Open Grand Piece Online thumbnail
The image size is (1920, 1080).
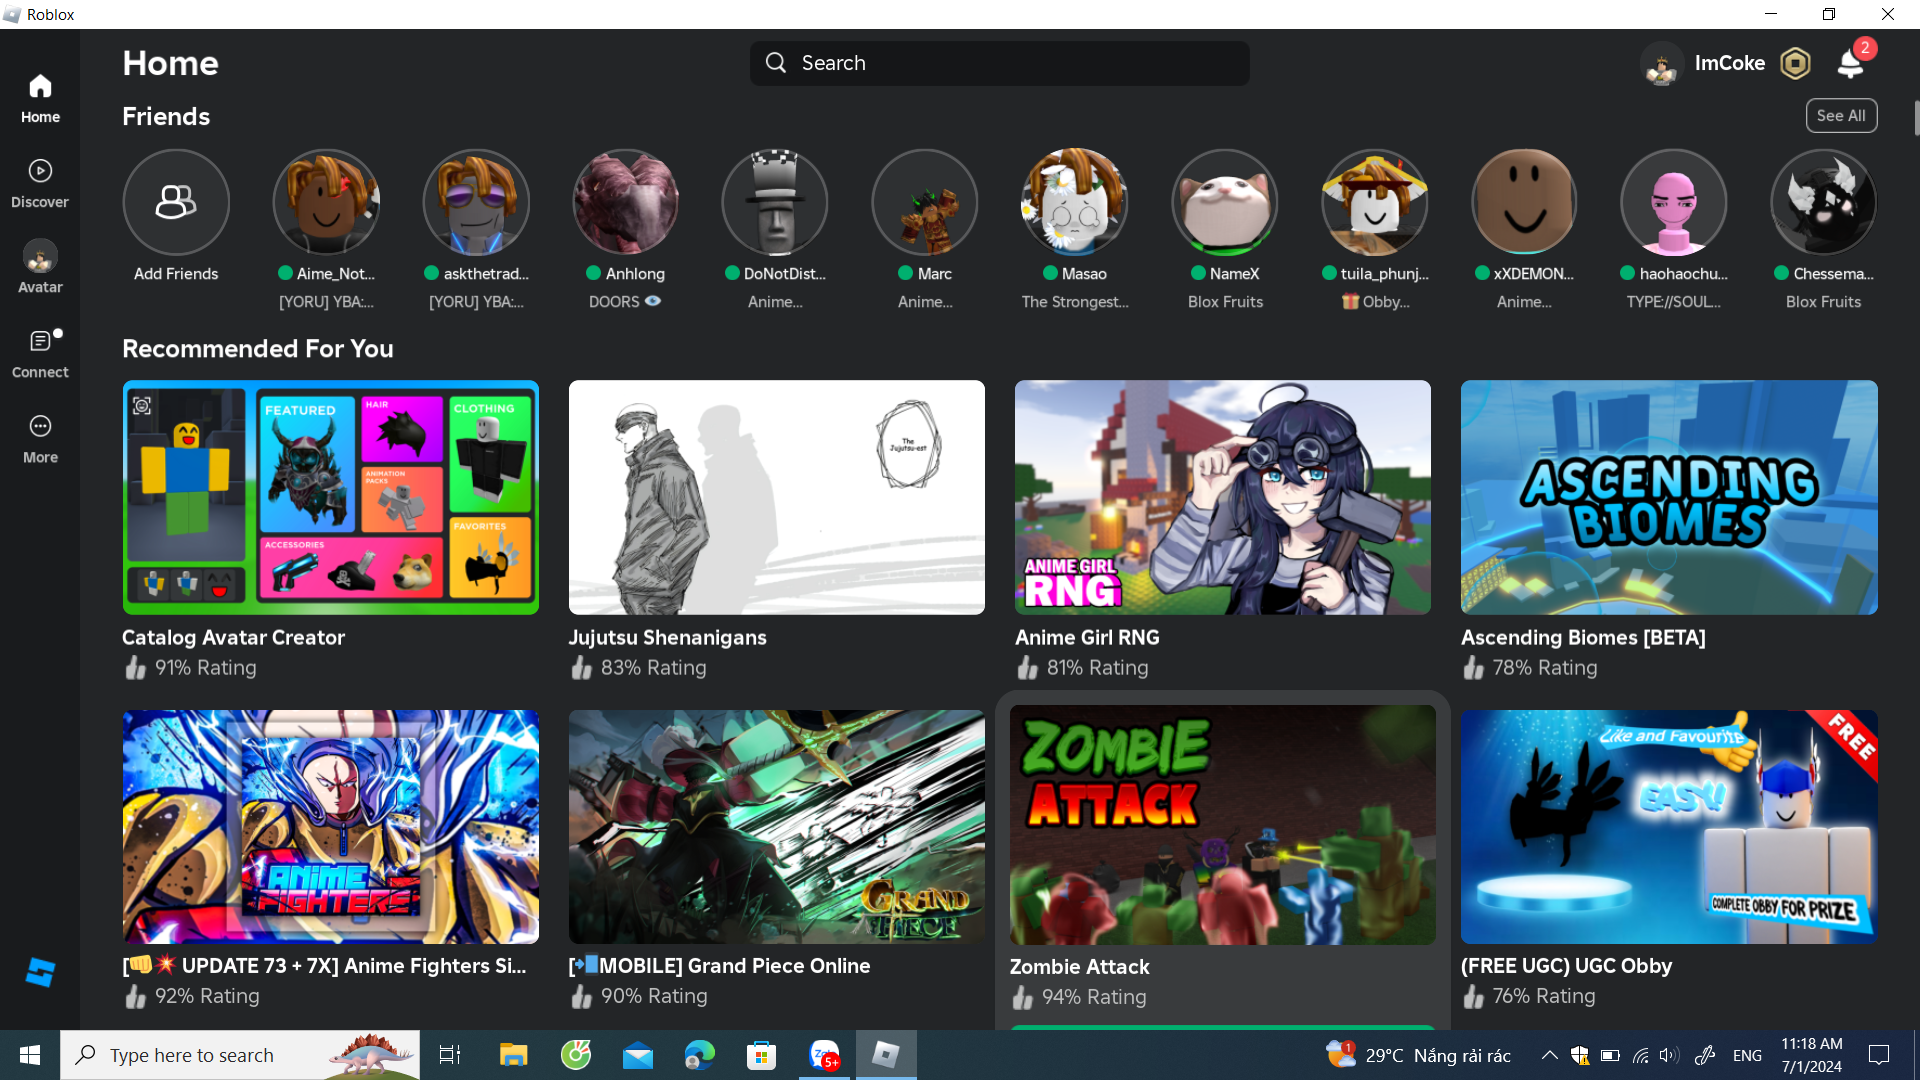(777, 827)
